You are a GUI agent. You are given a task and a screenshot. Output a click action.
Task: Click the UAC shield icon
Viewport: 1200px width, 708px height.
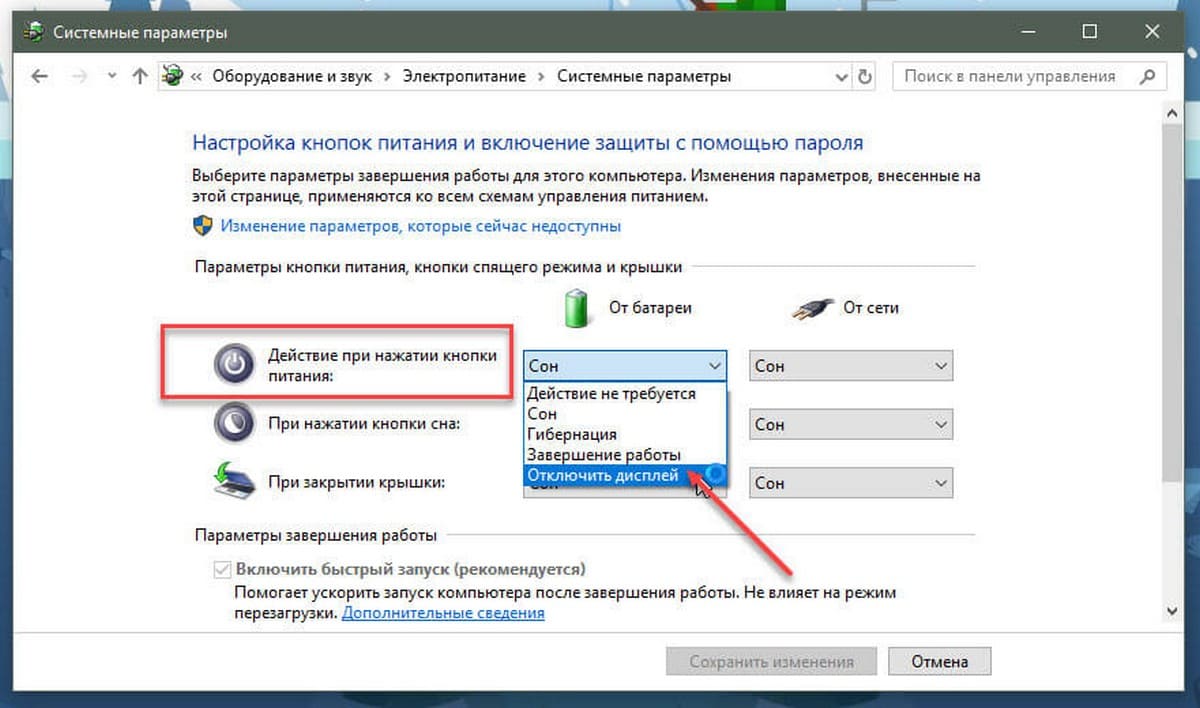click(x=203, y=226)
